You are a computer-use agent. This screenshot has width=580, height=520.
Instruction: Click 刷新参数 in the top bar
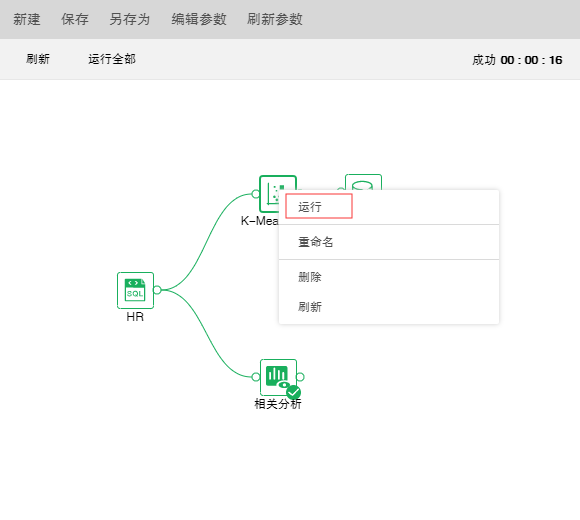[x=275, y=19]
